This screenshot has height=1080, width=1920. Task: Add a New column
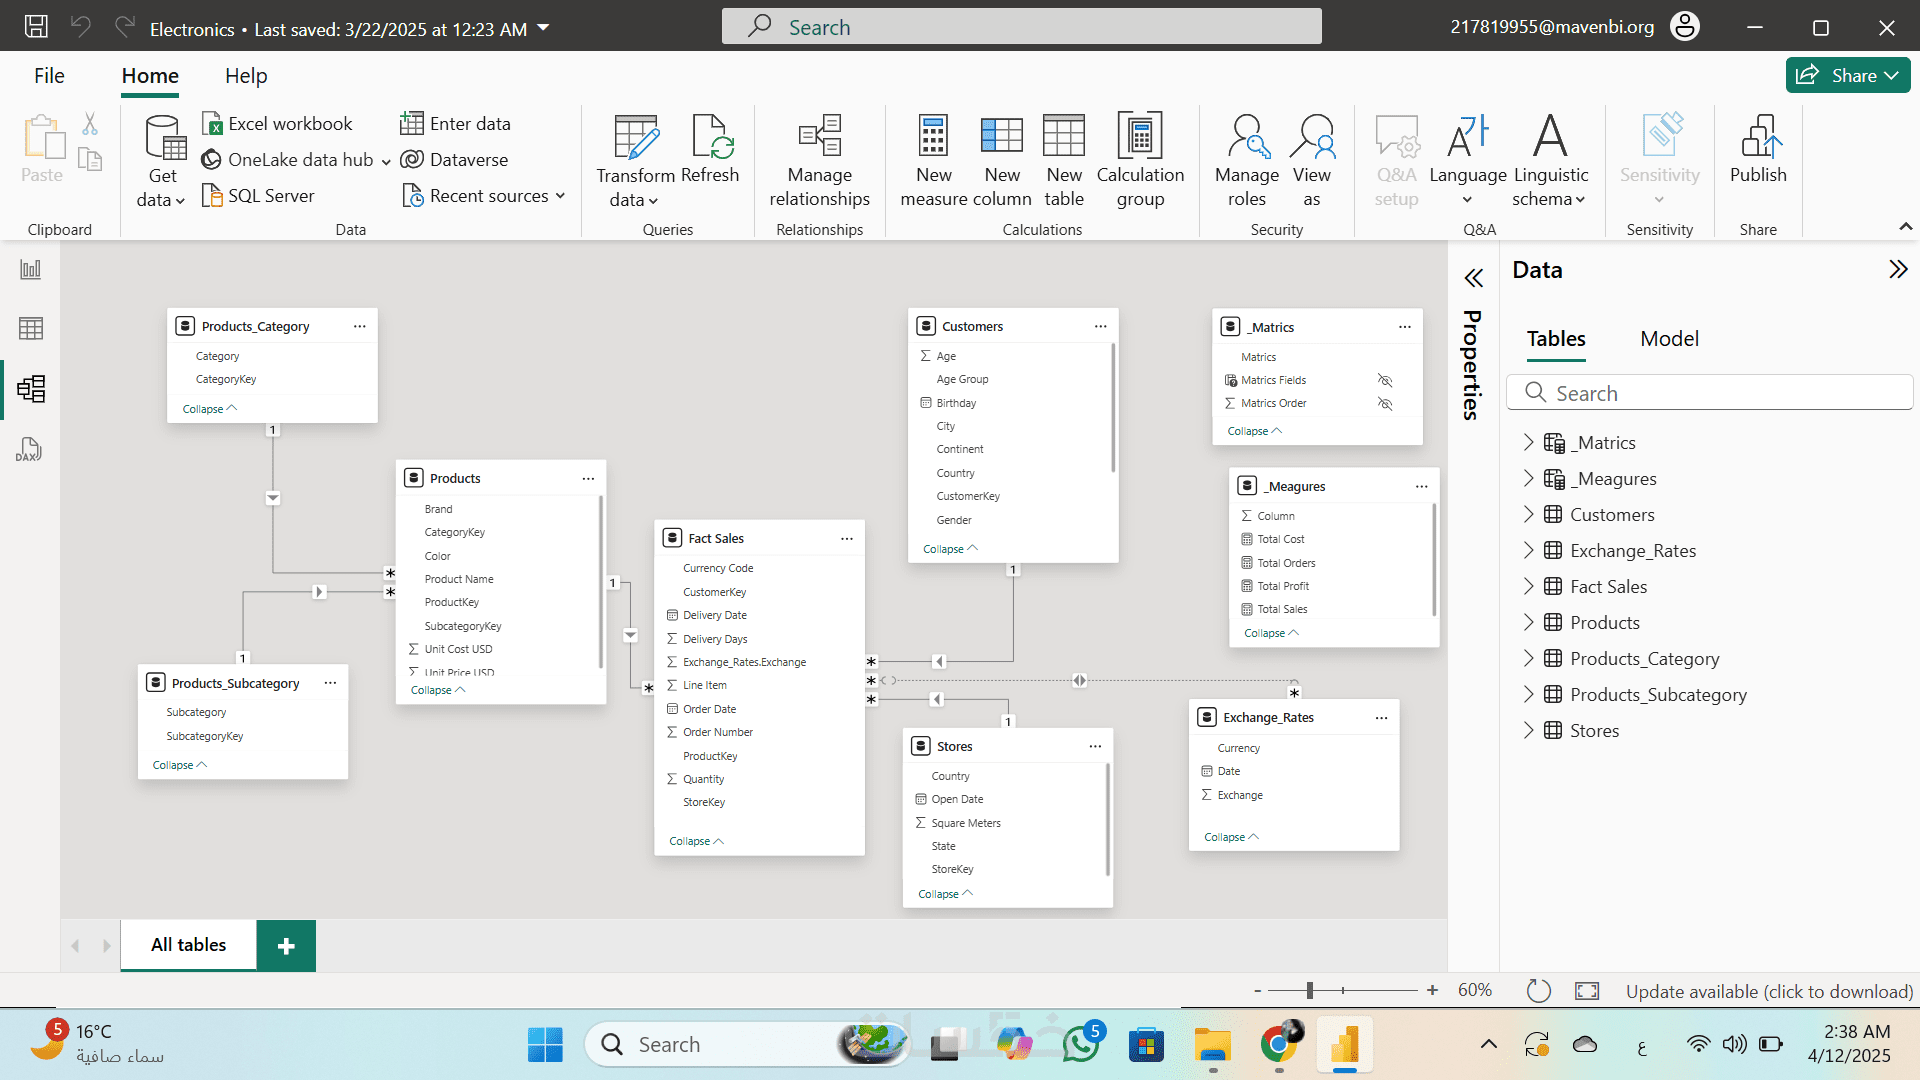(1002, 161)
